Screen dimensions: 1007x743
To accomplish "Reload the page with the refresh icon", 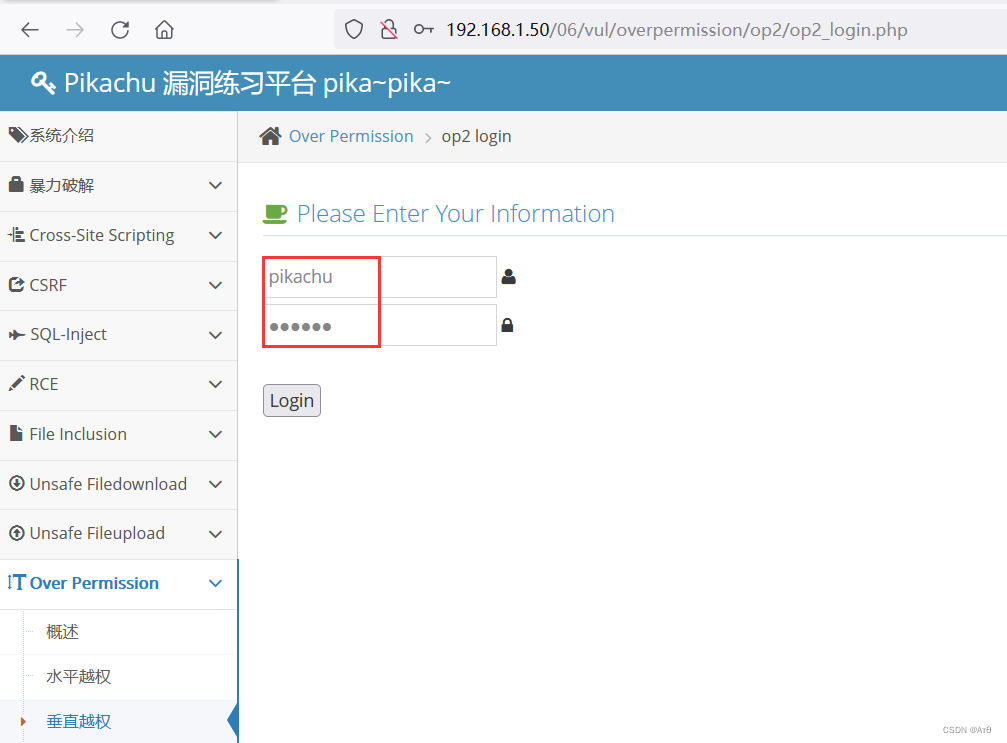I will pyautogui.click(x=120, y=30).
